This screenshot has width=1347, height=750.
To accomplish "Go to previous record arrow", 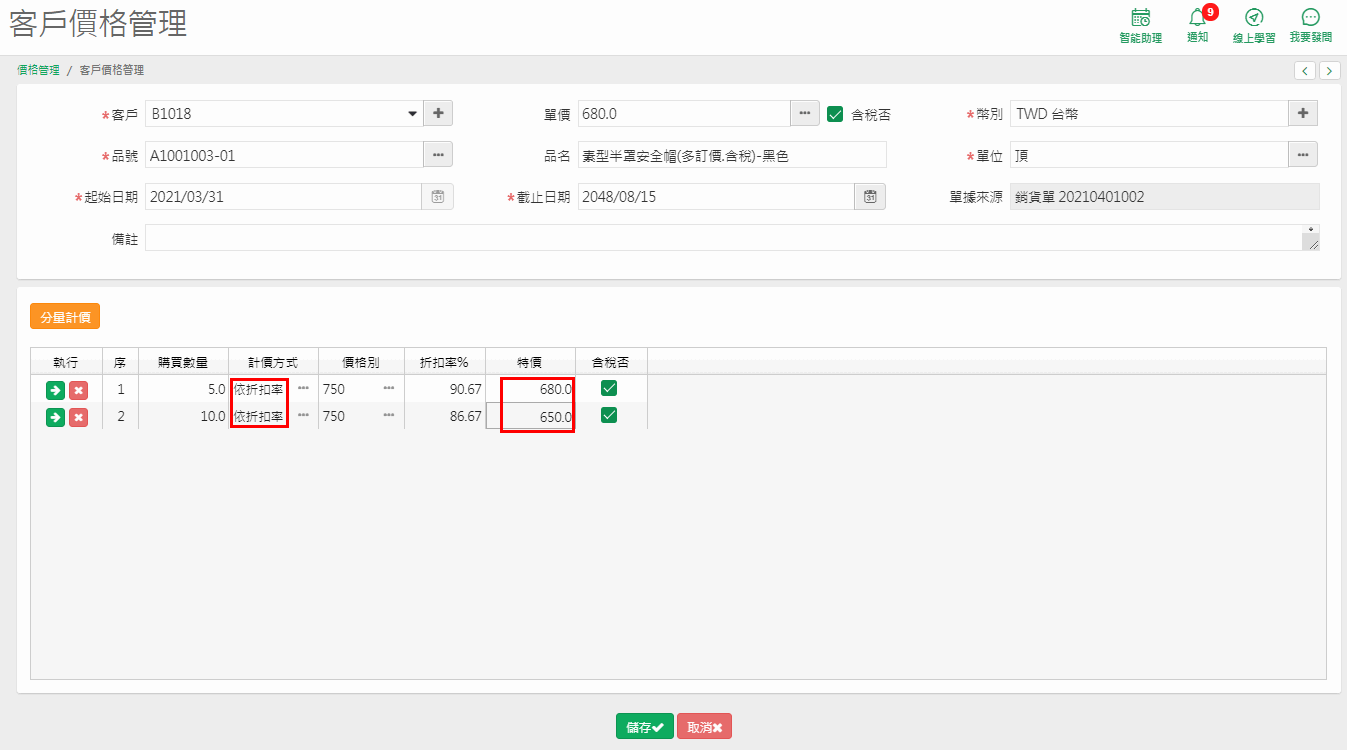I will (x=1305, y=70).
